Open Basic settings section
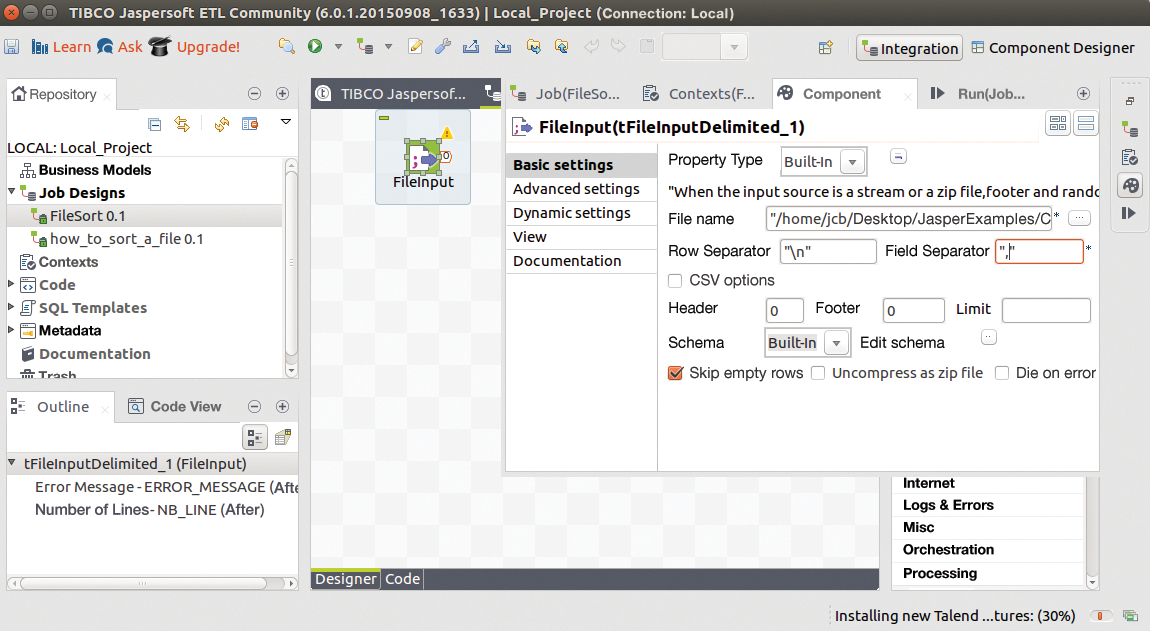Screen dimensions: 1150x631 click(582, 165)
